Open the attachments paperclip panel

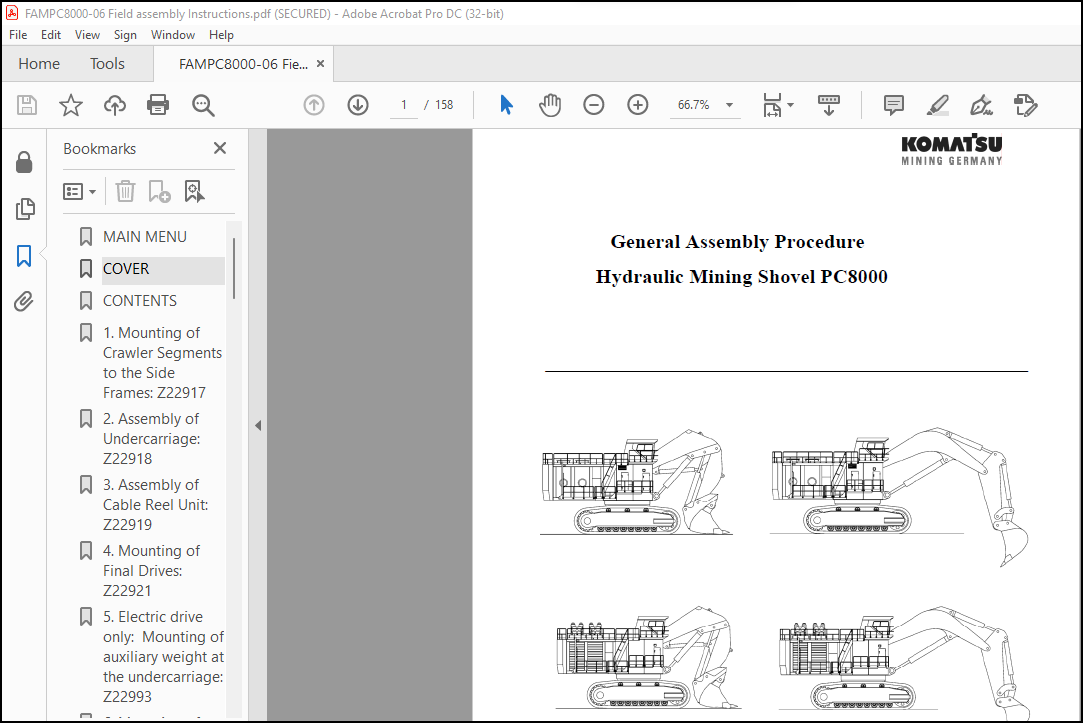coord(24,302)
